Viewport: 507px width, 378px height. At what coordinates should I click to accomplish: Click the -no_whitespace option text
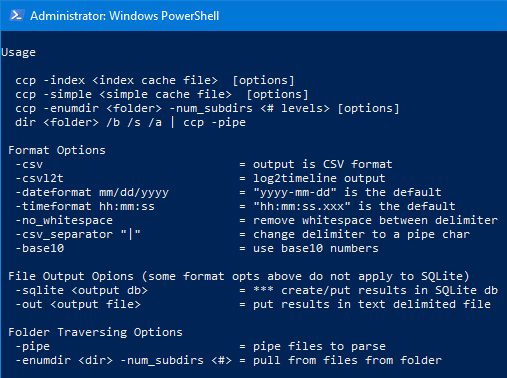tap(64, 221)
